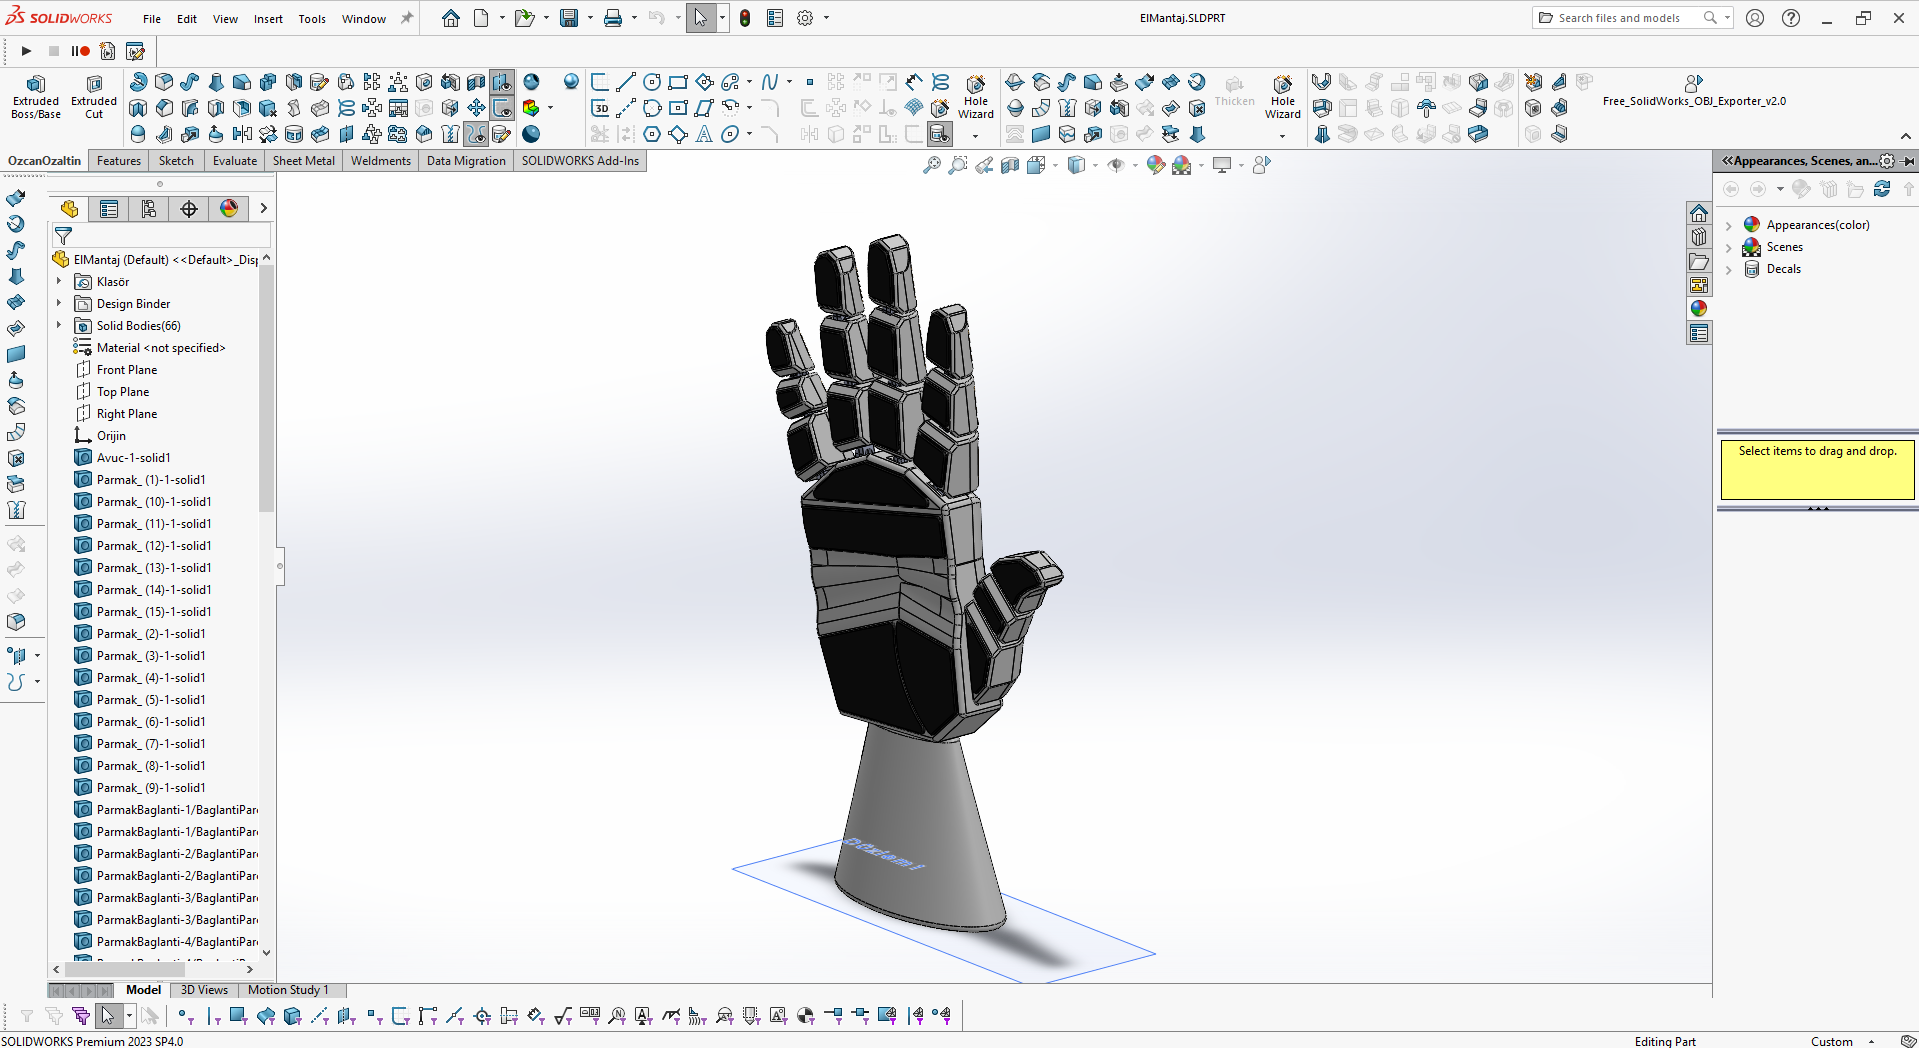Select the Corner Rectangle sketch tool

point(678,82)
